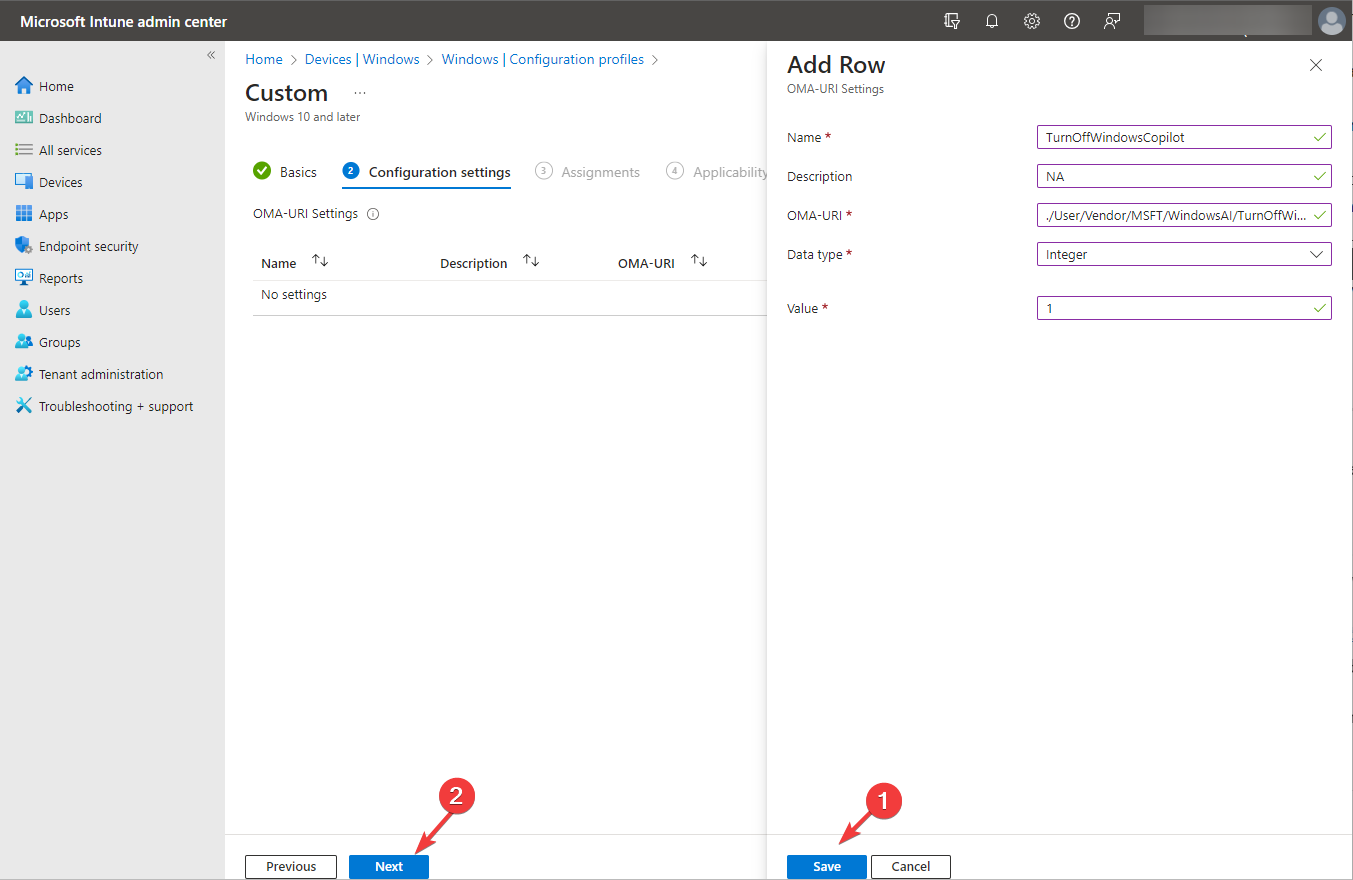Click the Endpoint security shield icon

coord(24,246)
